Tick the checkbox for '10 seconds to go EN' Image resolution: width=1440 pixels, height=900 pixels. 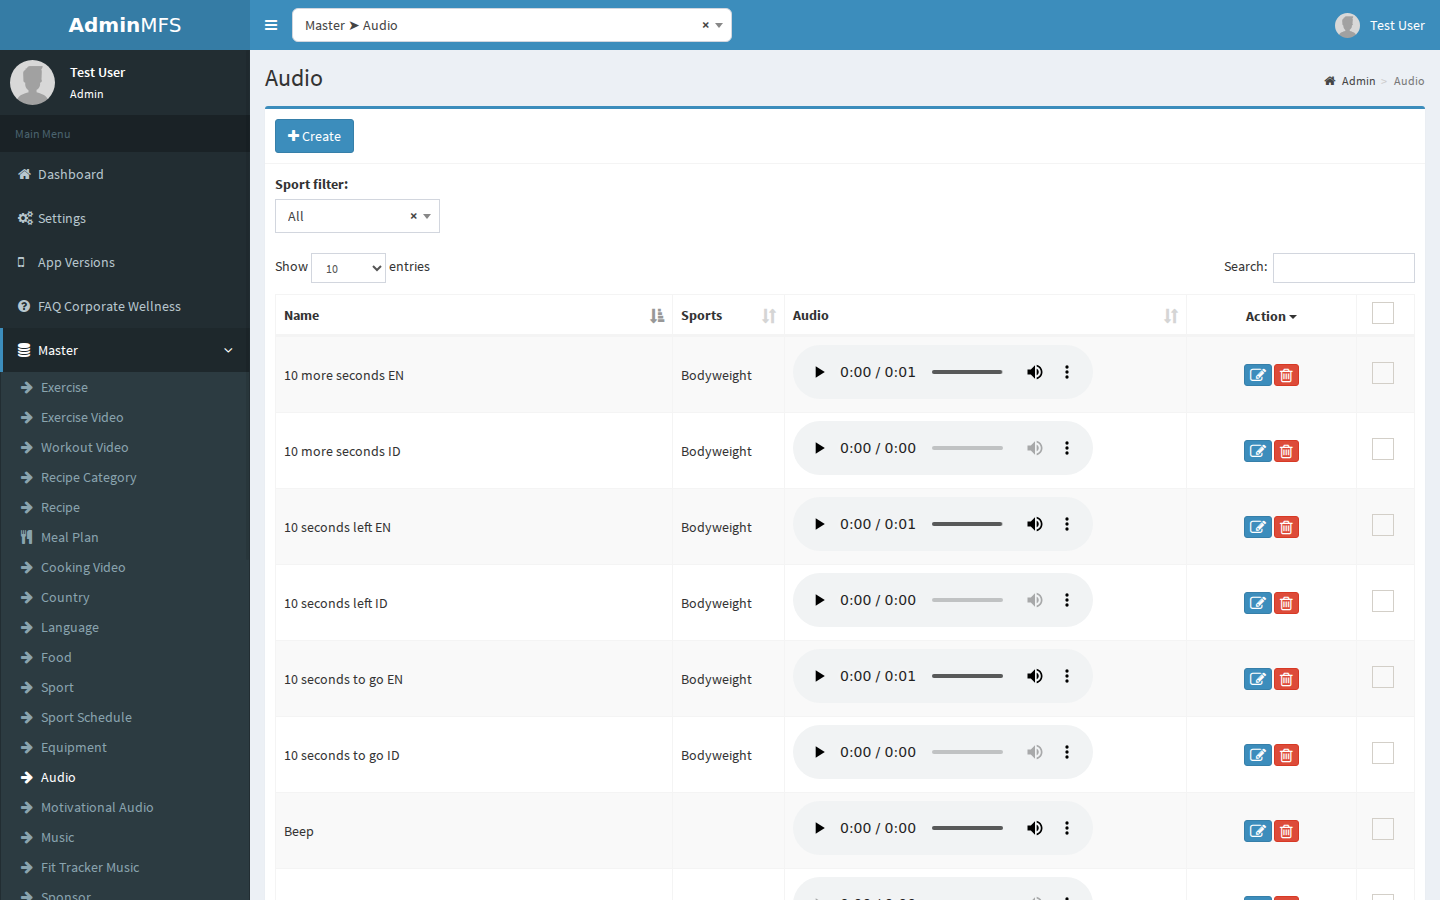[1383, 677]
